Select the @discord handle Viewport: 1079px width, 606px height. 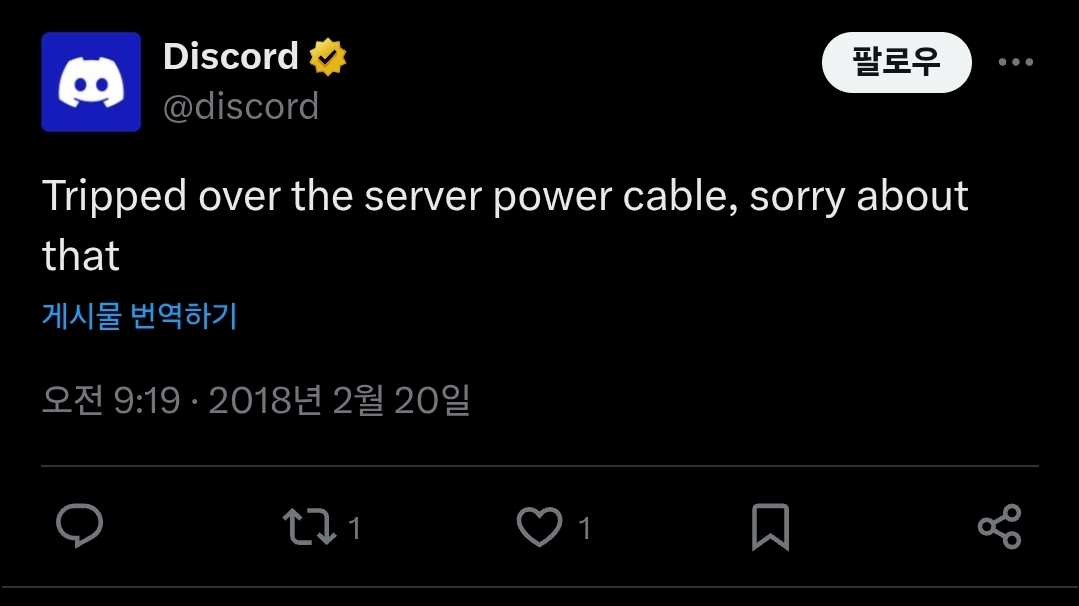coord(241,106)
